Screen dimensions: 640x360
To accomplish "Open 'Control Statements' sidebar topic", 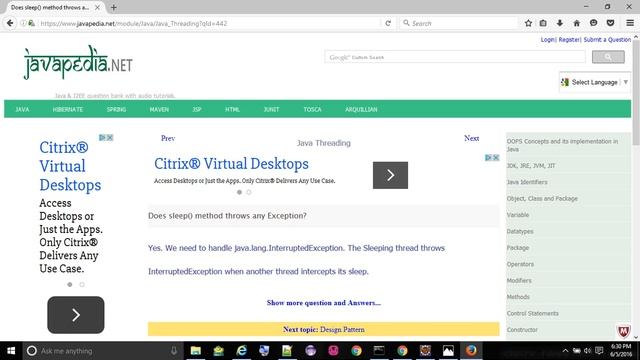I will click(532, 313).
